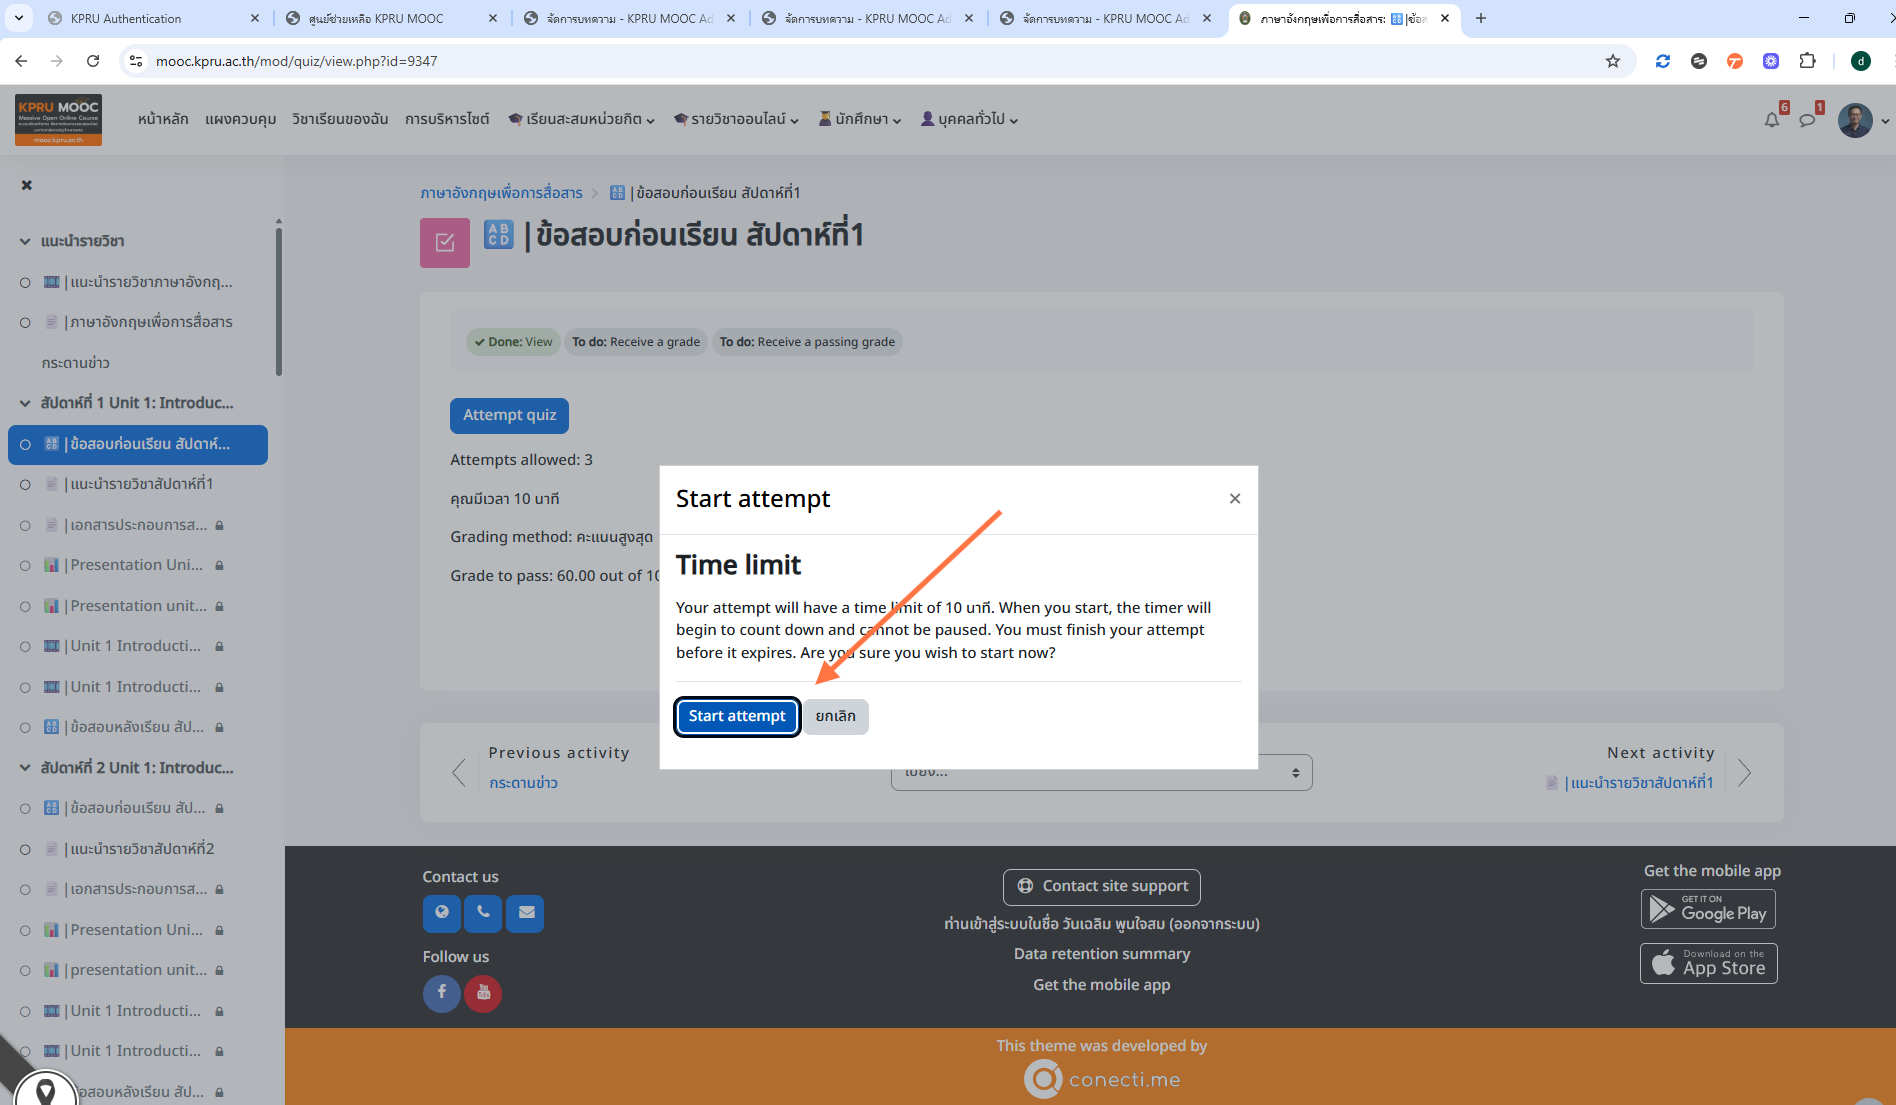Click the Attempt quiz button
This screenshot has width=1896, height=1105.
pos(509,415)
